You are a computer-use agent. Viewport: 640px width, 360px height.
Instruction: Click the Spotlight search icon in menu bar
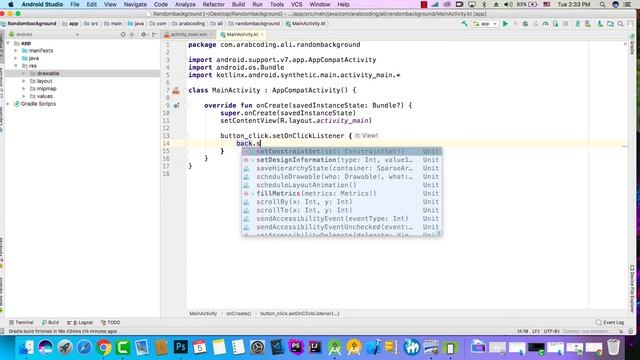click(602, 4)
